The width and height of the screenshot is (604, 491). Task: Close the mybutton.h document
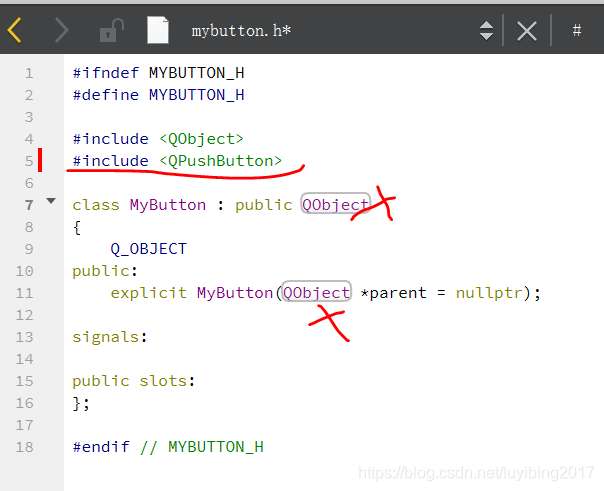(527, 31)
